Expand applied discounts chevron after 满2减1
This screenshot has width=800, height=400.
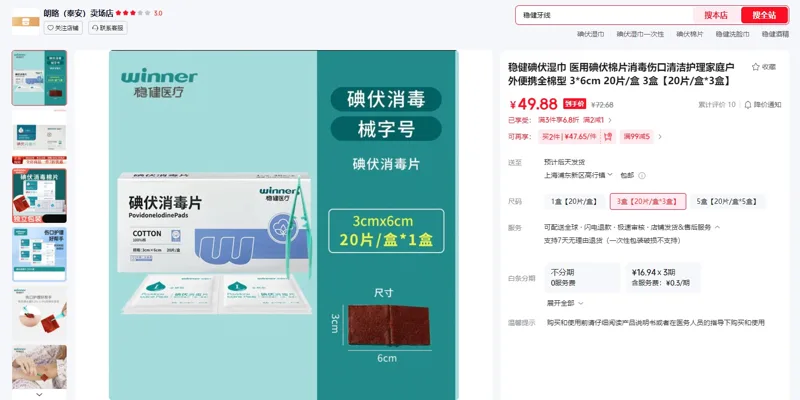[610, 120]
